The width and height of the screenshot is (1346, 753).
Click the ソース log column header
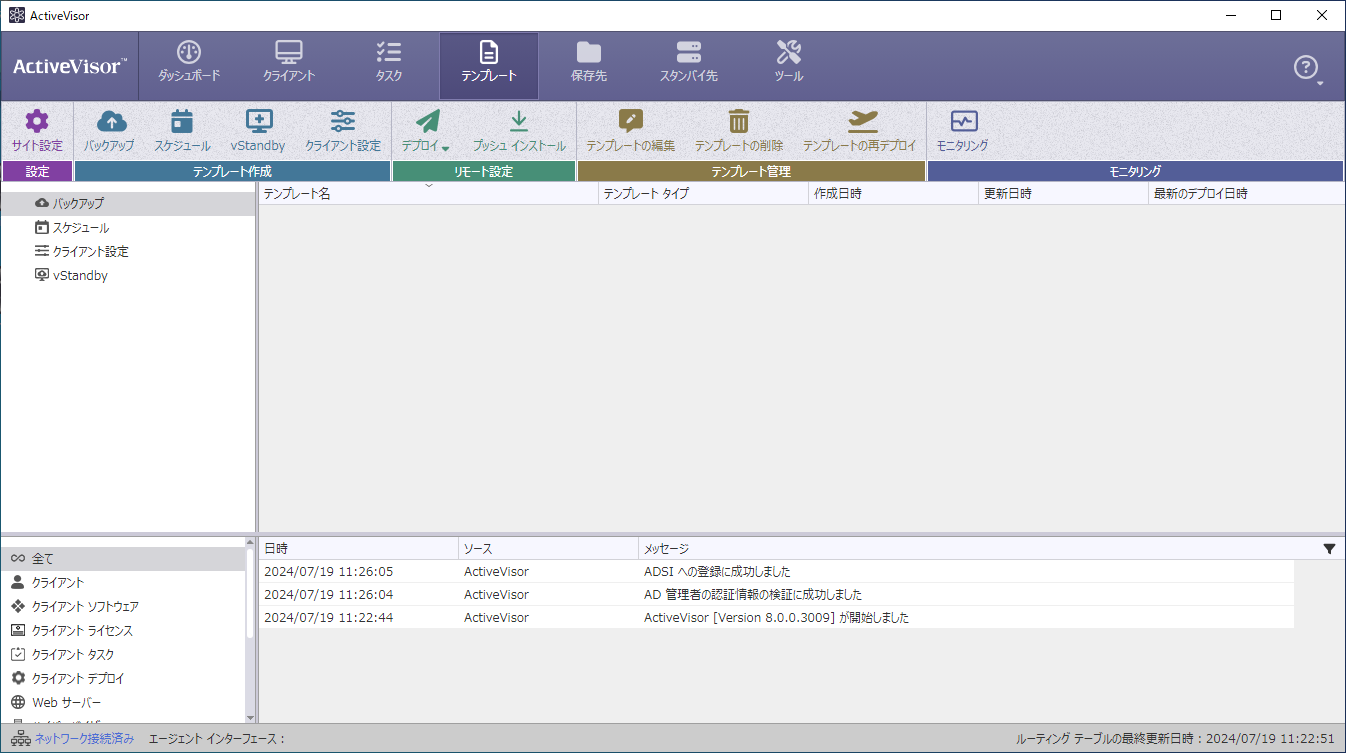548,549
